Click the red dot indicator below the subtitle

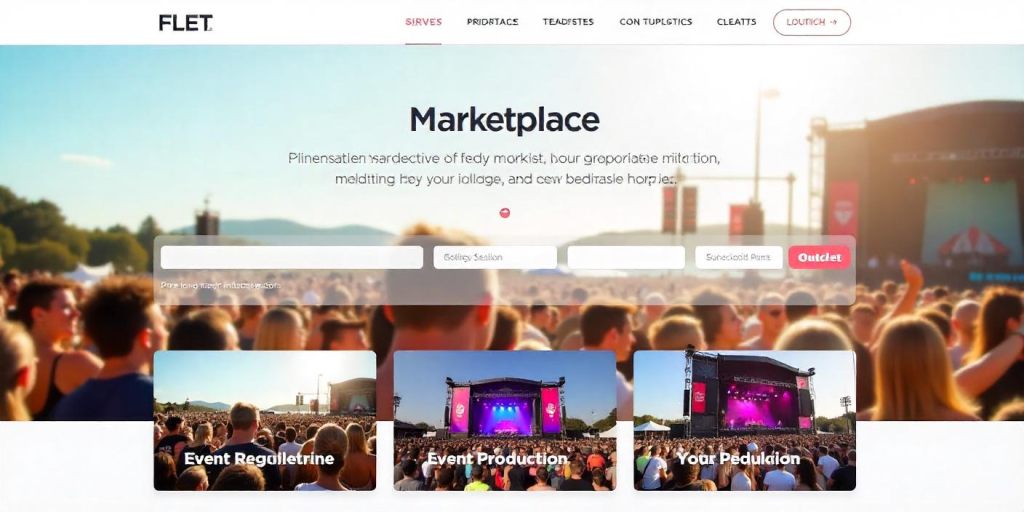pyautogui.click(x=504, y=212)
